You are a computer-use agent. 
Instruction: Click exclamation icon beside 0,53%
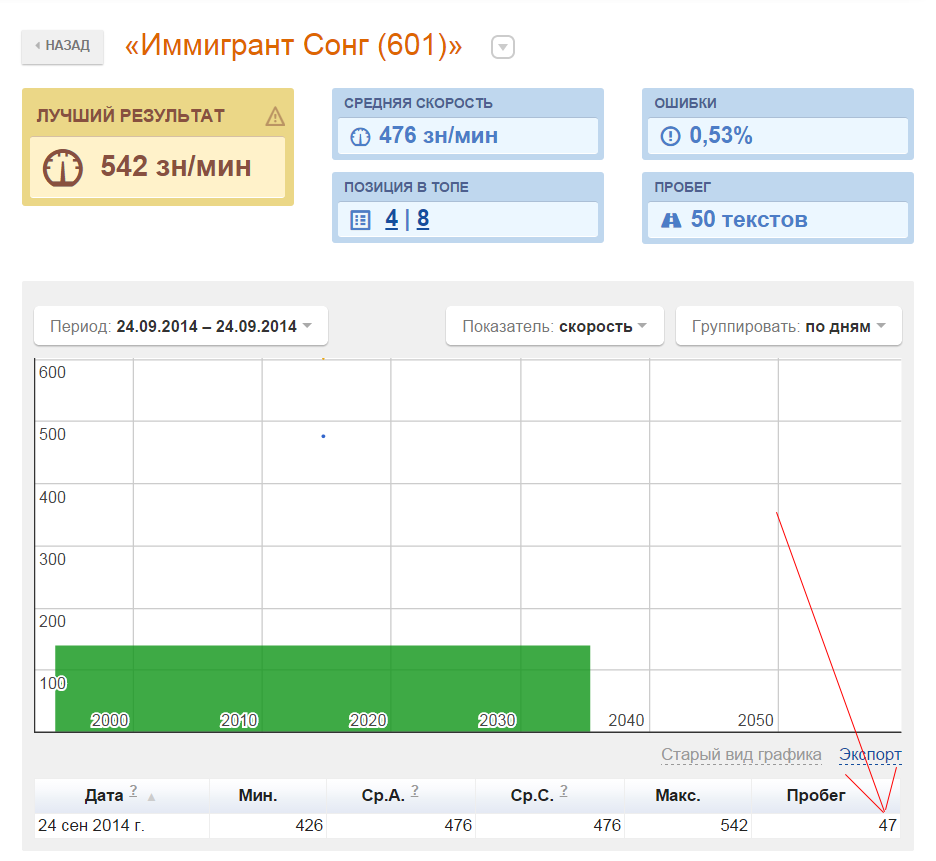tap(670, 136)
